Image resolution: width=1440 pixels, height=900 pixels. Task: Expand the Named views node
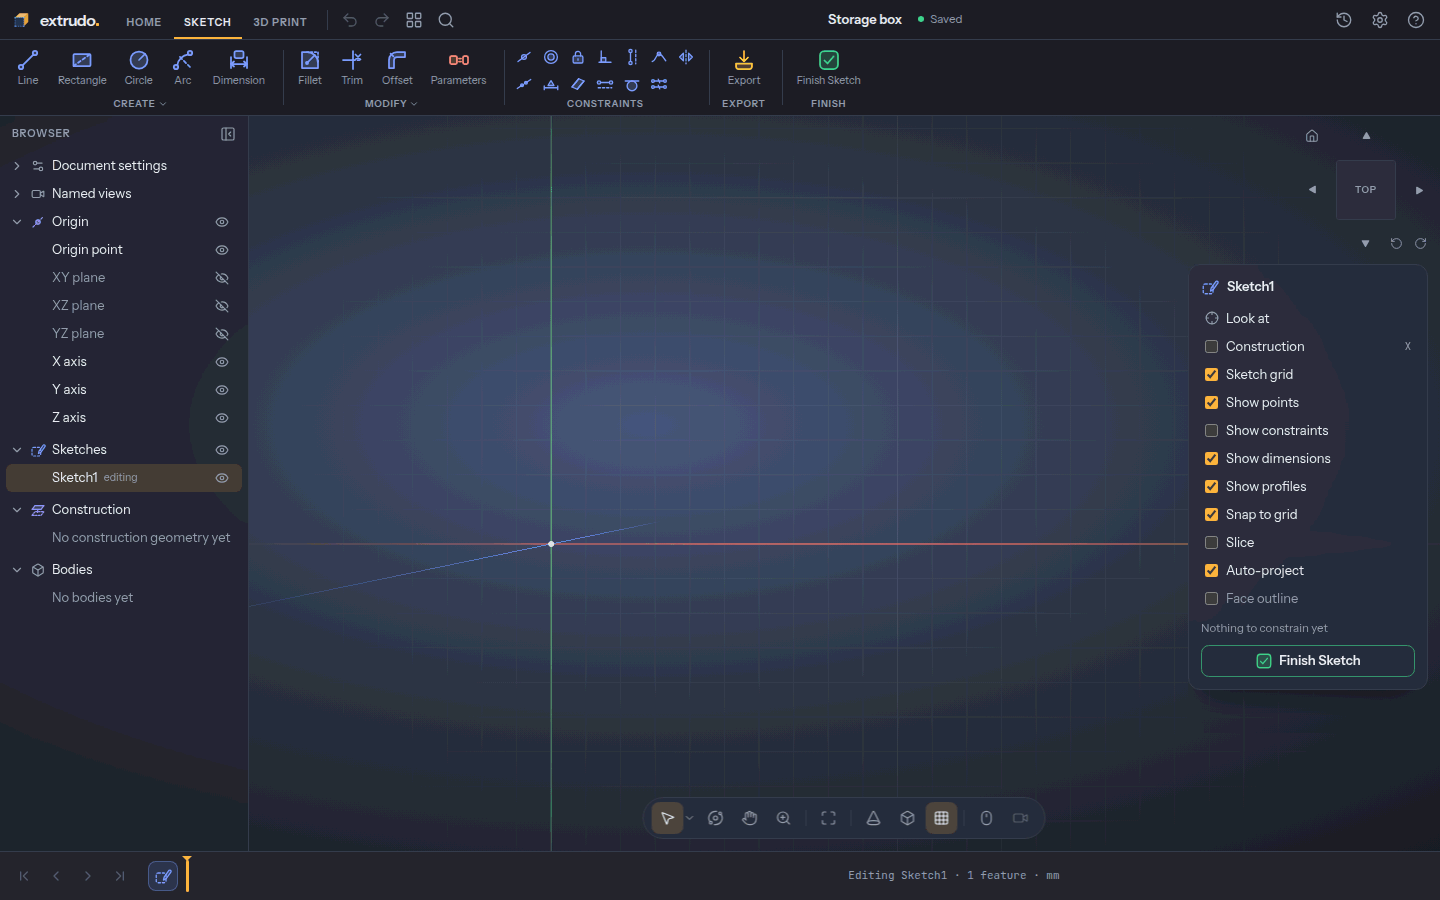click(17, 194)
